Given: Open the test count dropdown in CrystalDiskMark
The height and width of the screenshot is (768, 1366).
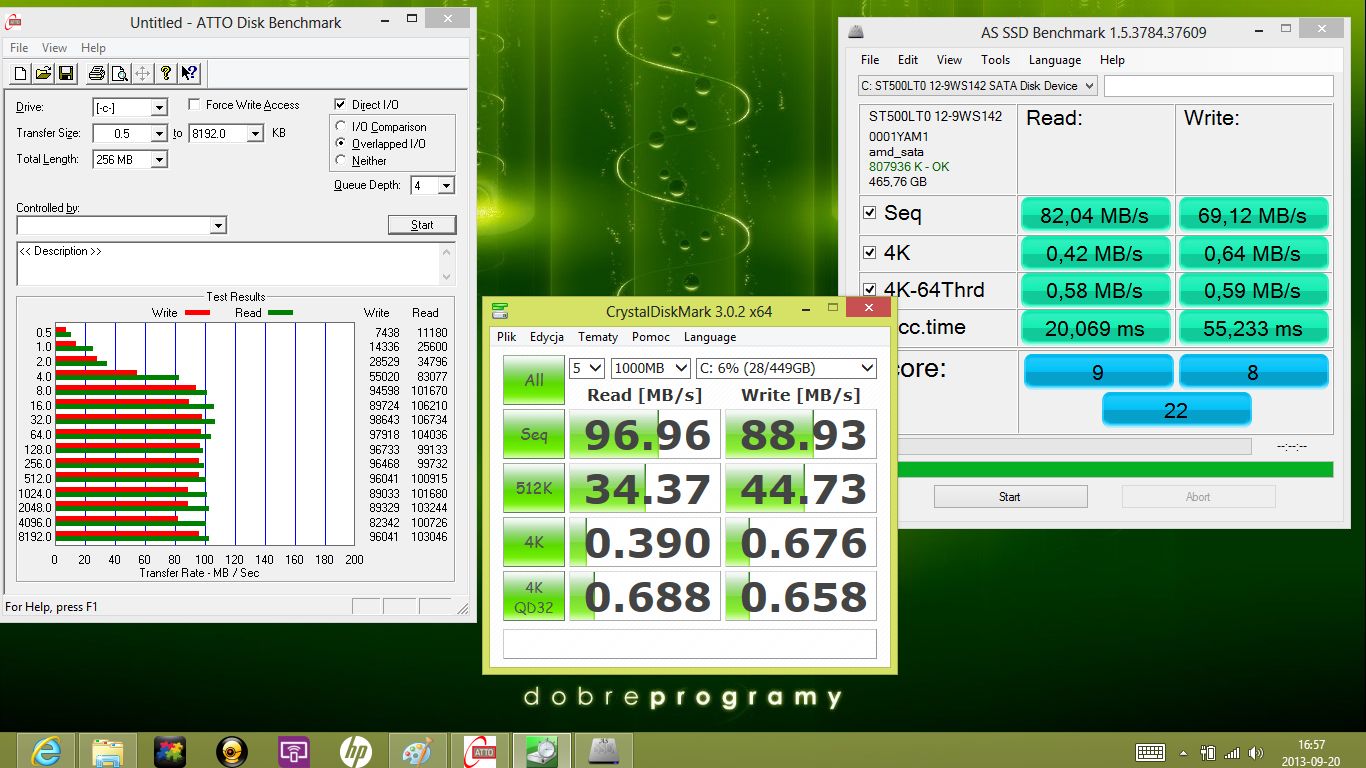Looking at the screenshot, I should tap(586, 368).
